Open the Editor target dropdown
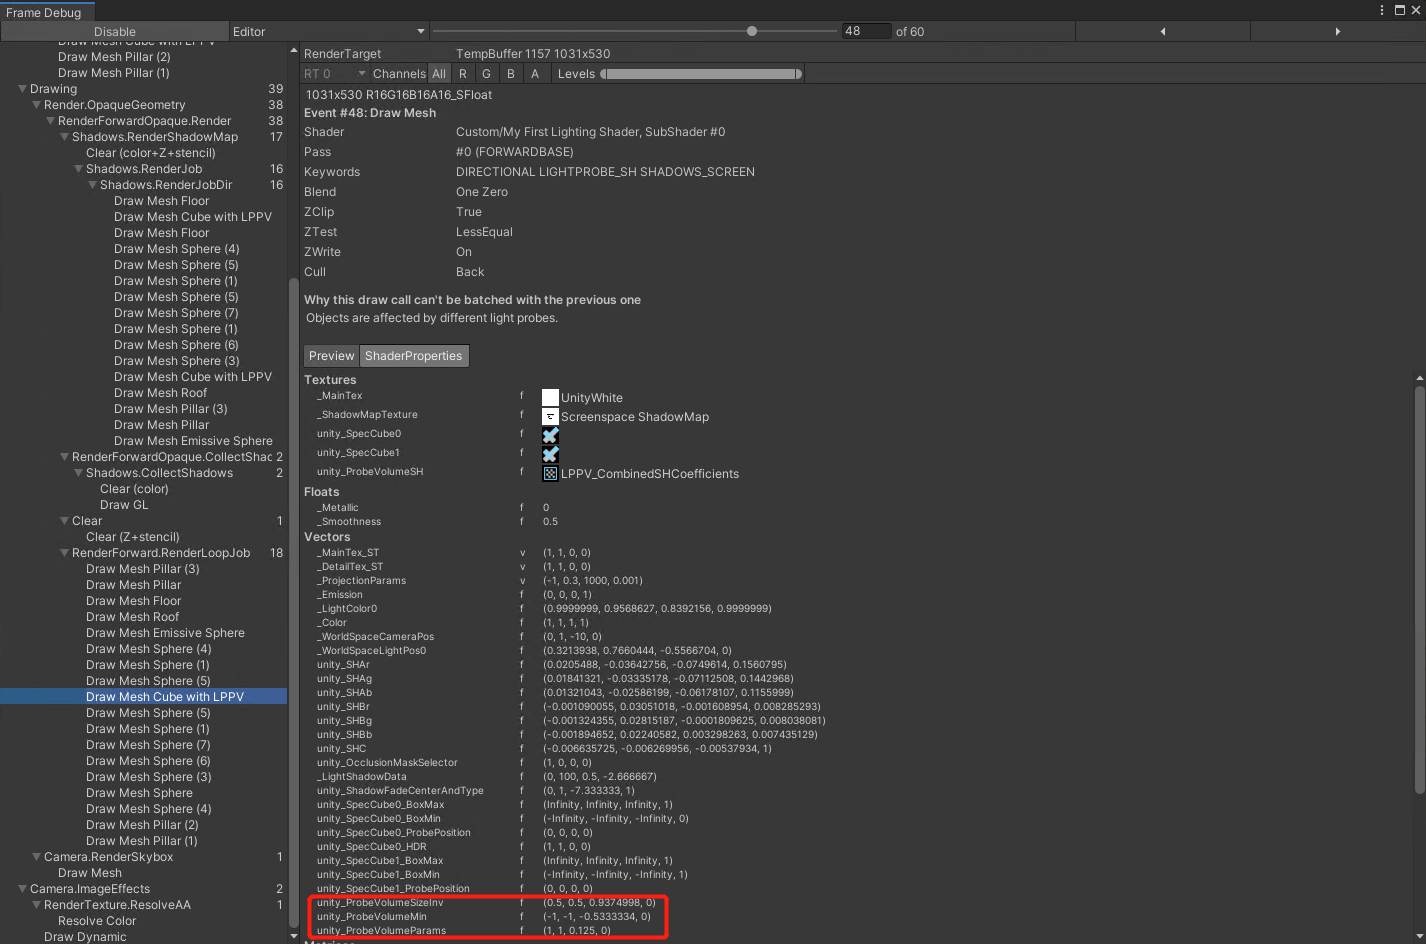This screenshot has height=944, width=1426. [x=328, y=32]
